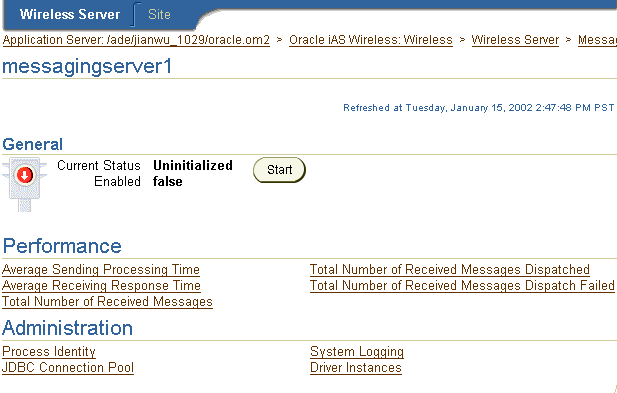Open the Site tab
Image resolution: width=617 pixels, height=393 pixels.
[x=159, y=15]
